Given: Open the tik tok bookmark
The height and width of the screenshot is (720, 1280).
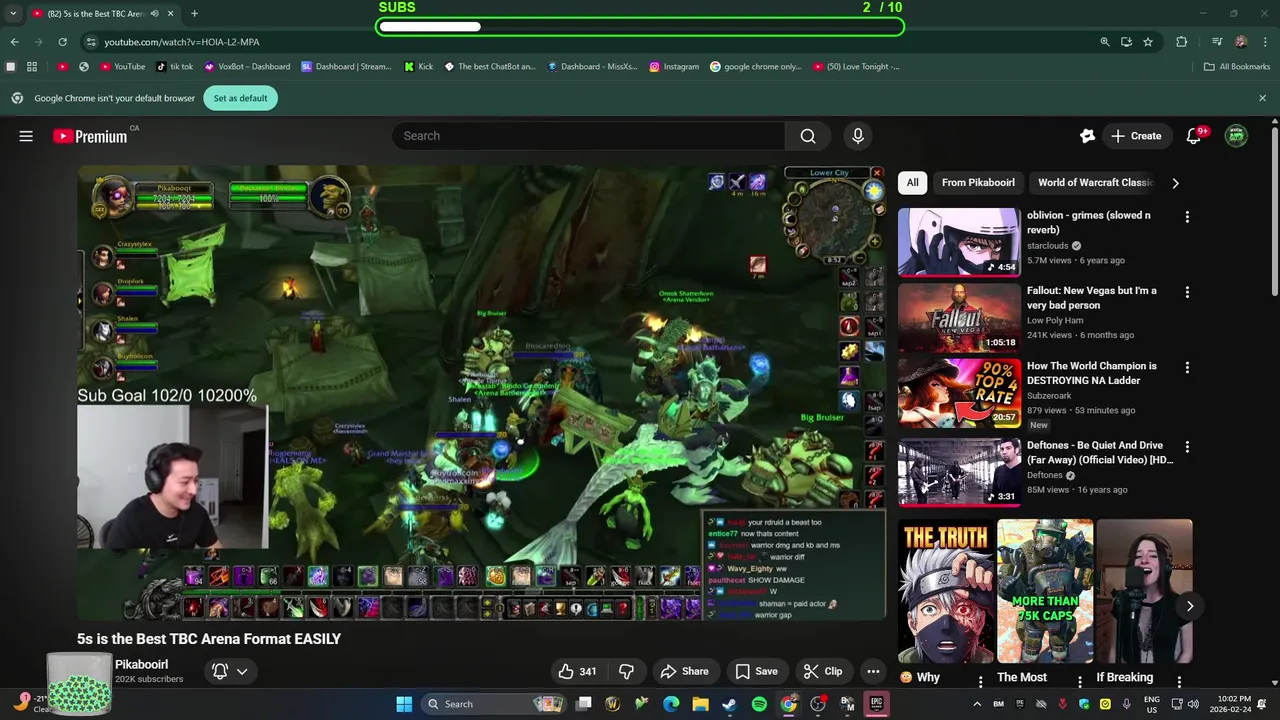Looking at the screenshot, I should 175,67.
